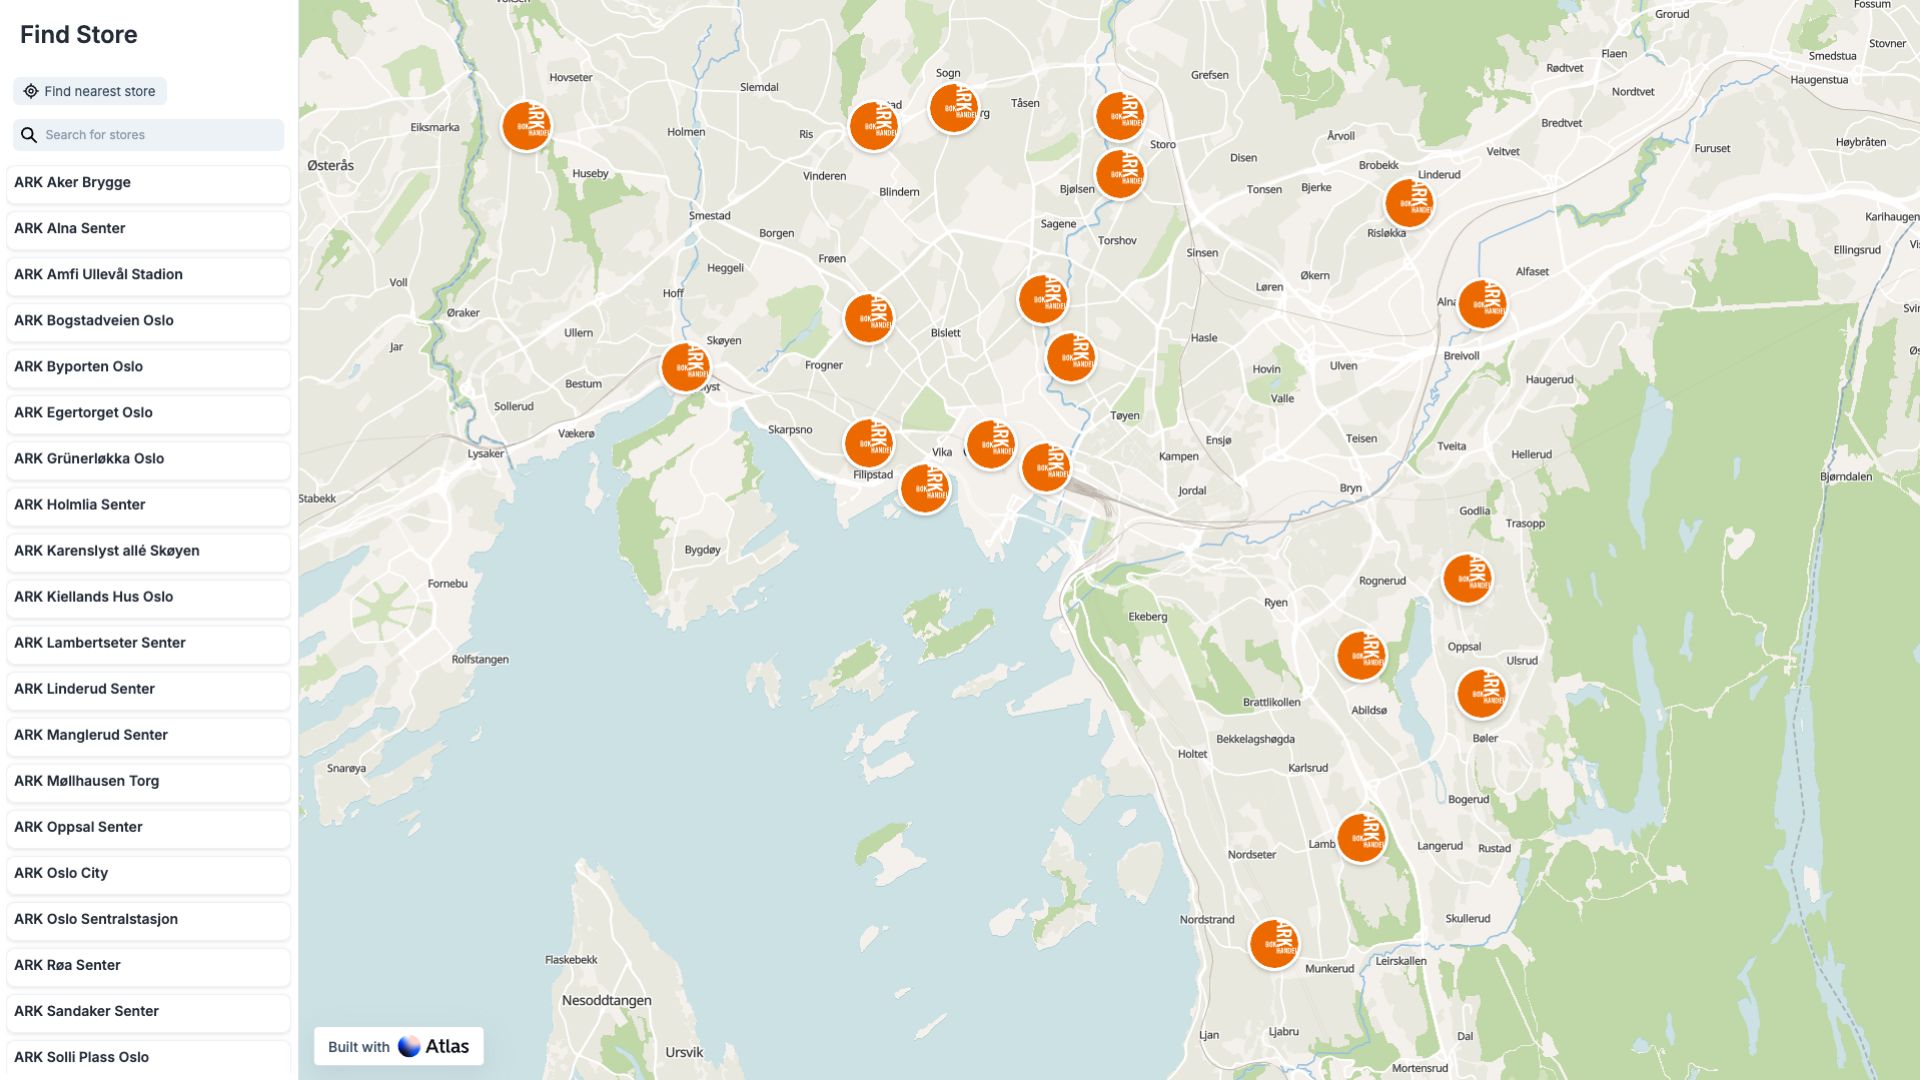The image size is (1920, 1080).
Task: Select ARK Røa Senter in the sidebar
Action: point(148,965)
